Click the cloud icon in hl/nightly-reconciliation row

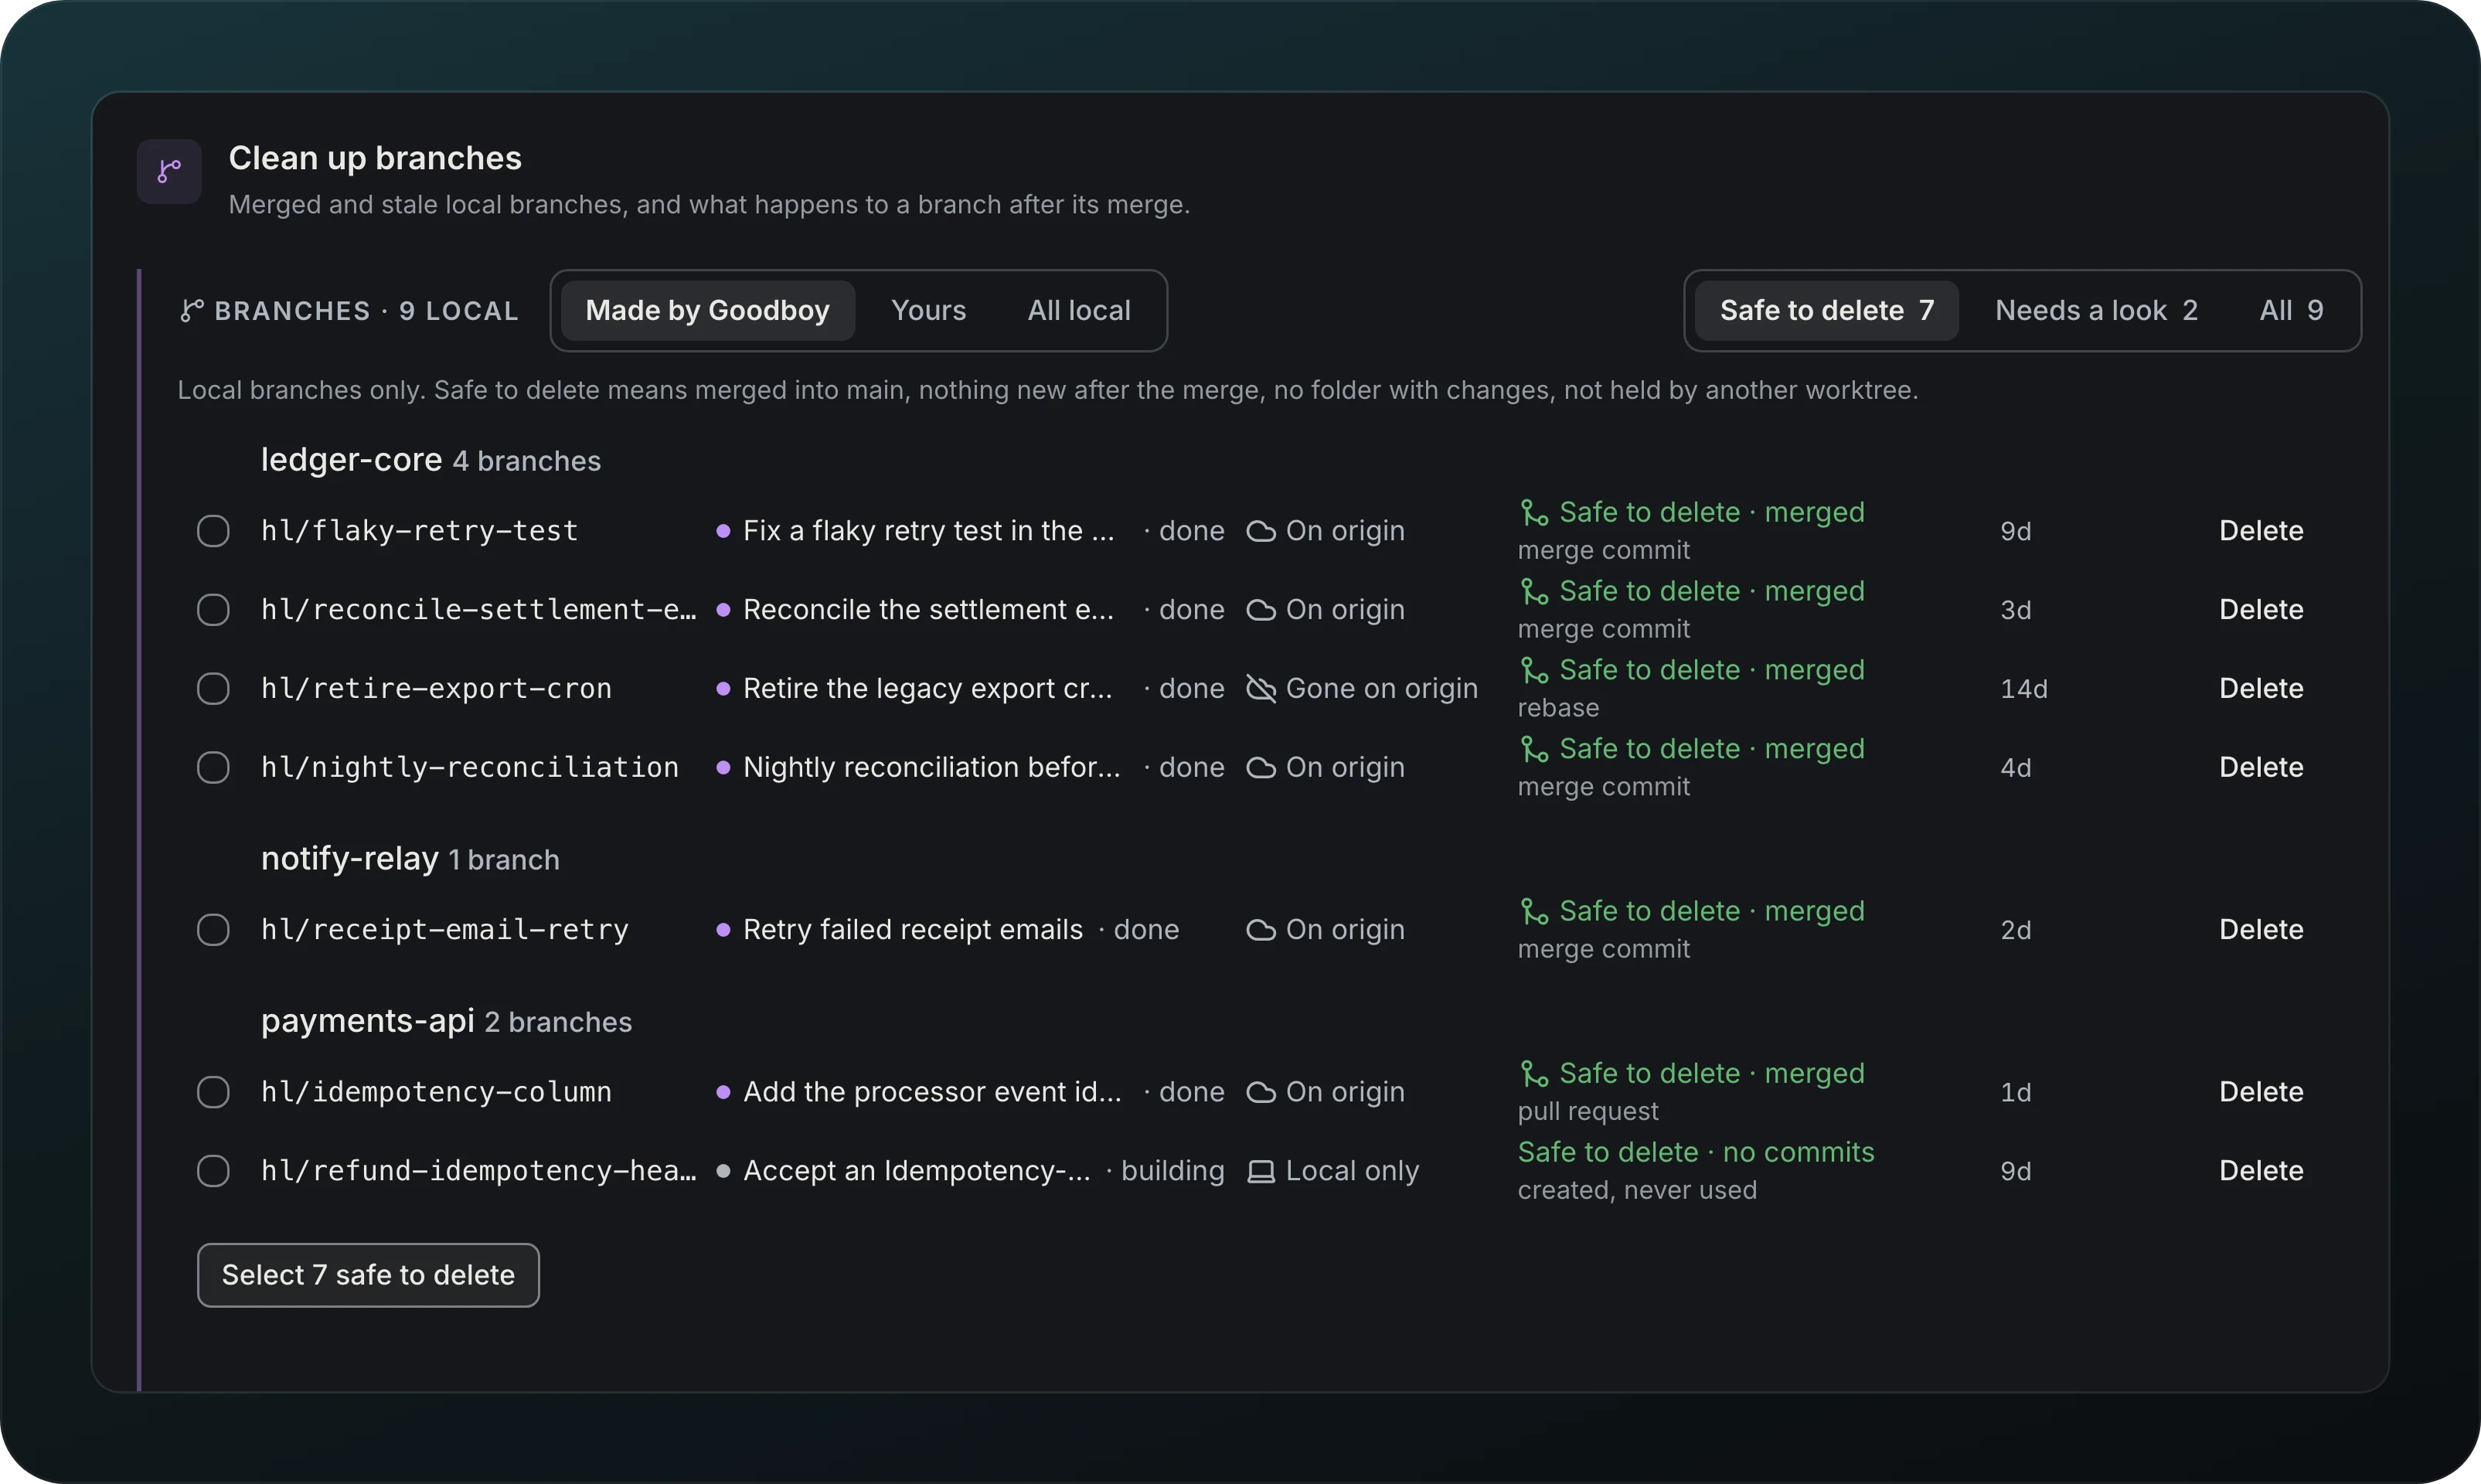tap(1261, 768)
